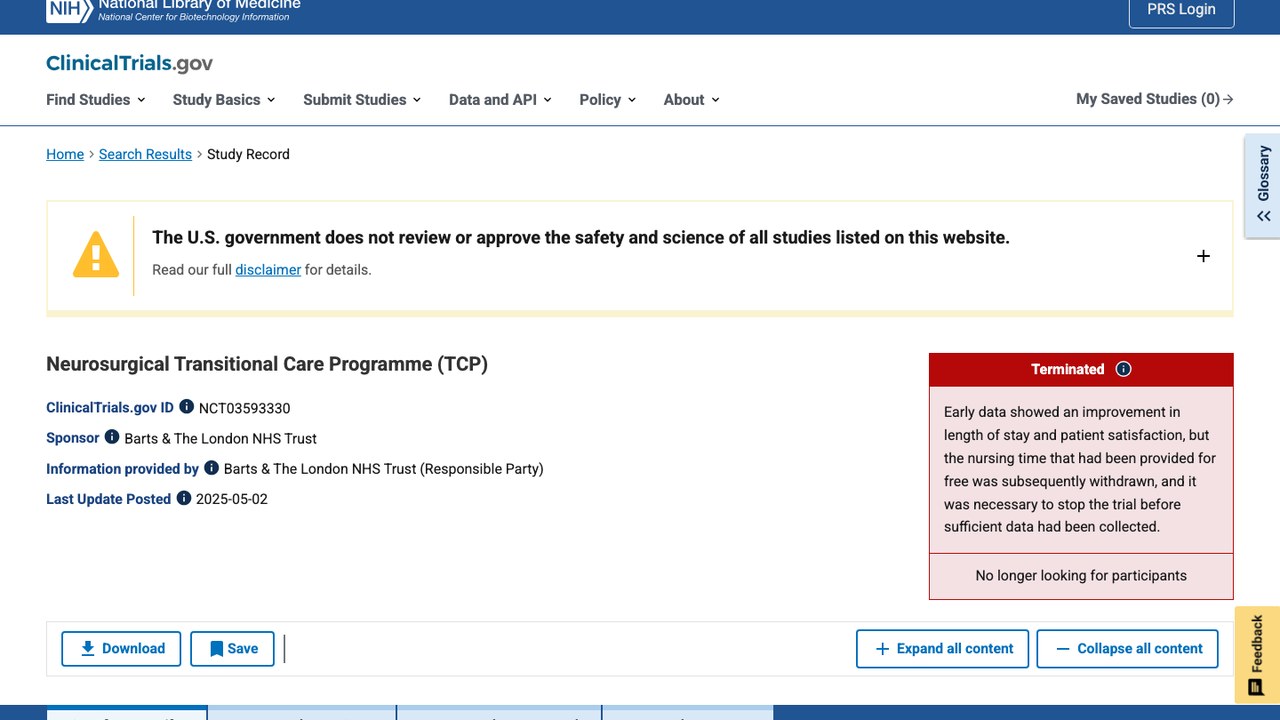The width and height of the screenshot is (1280, 720).
Task: Click the PRS Login button
Action: point(1182,10)
